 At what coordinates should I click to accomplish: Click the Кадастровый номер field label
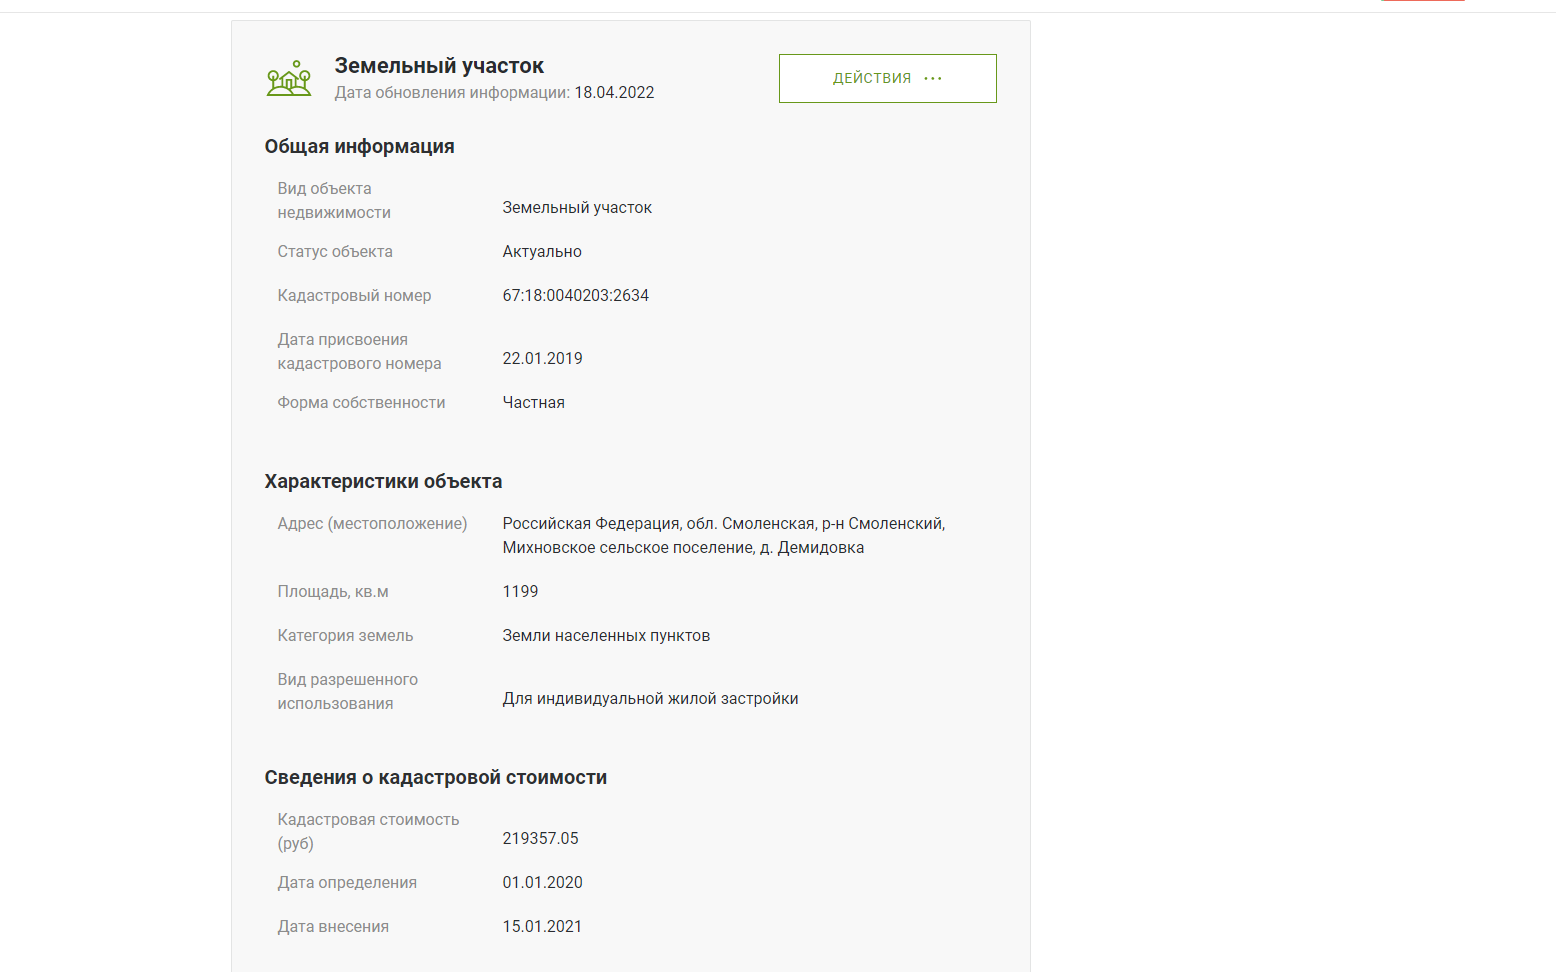coord(354,296)
